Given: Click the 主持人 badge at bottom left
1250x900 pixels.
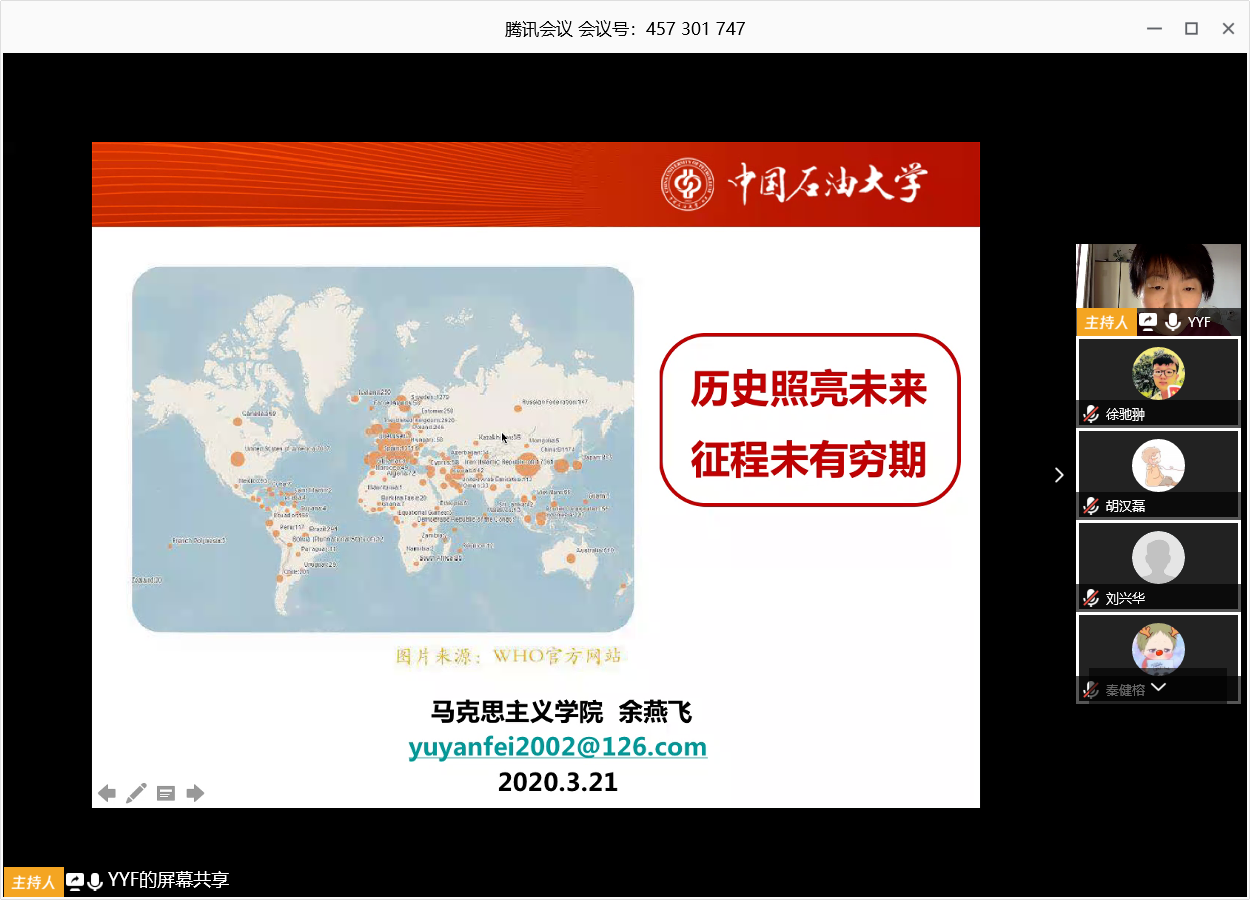Looking at the screenshot, I should (33, 882).
